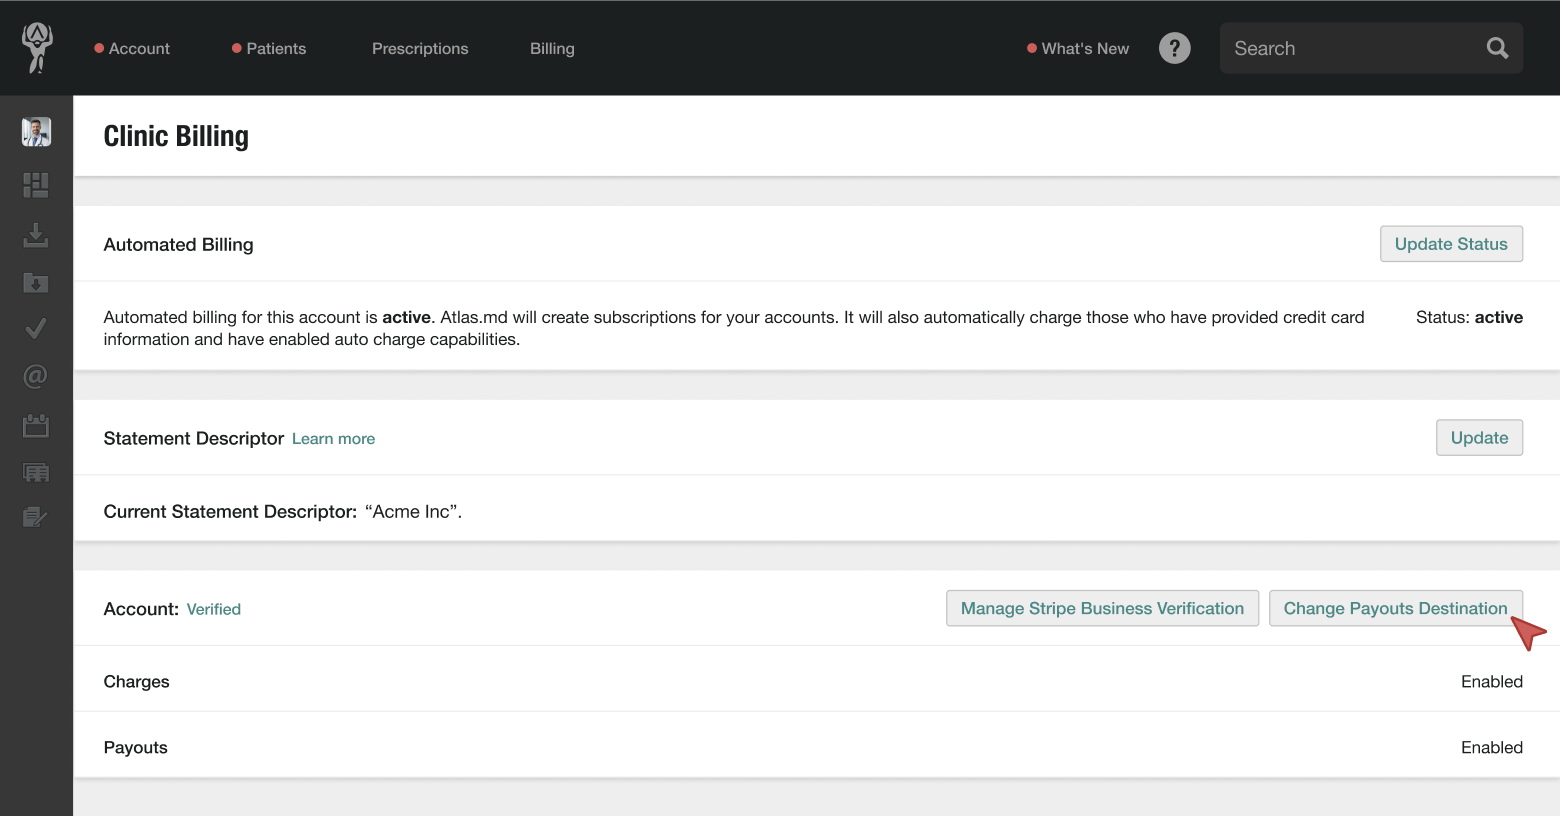The height and width of the screenshot is (816, 1560).
Task: Open your profile picture in the sidebar
Action: click(x=36, y=131)
